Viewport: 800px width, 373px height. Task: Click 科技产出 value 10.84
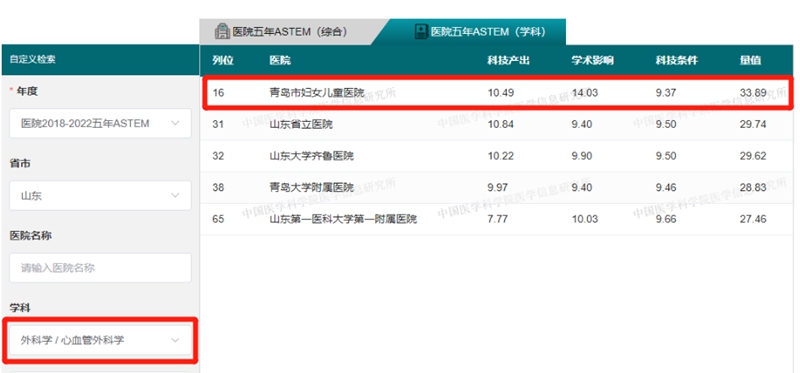[501, 125]
